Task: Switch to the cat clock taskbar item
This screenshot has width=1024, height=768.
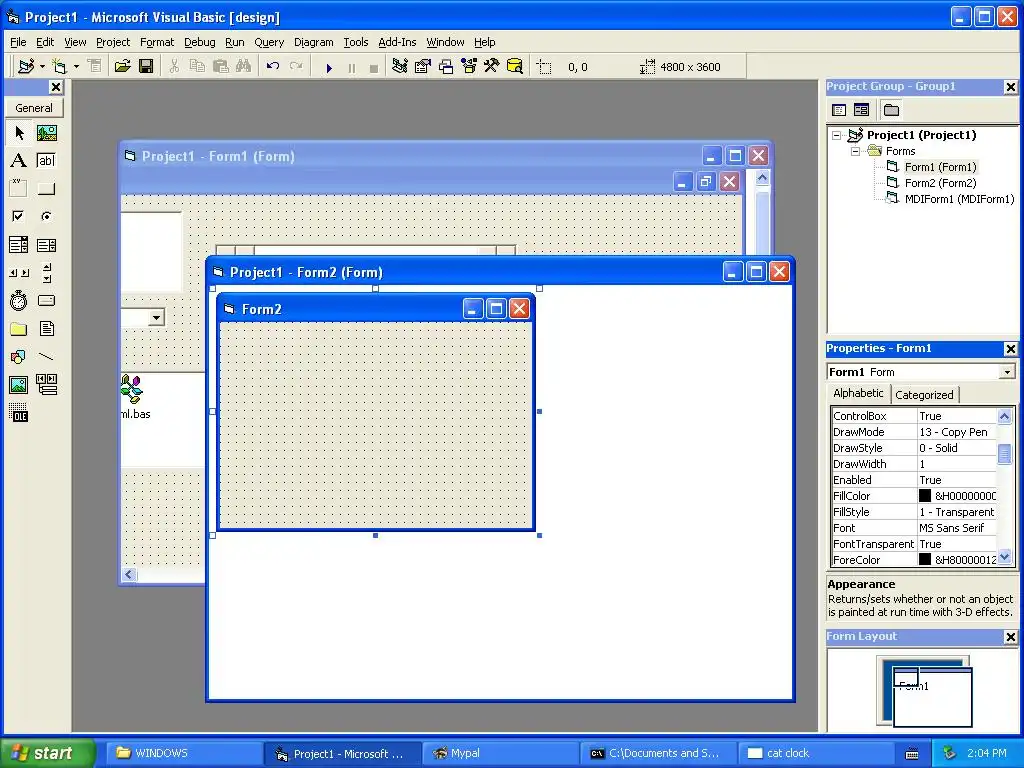Action: pyautogui.click(x=816, y=753)
